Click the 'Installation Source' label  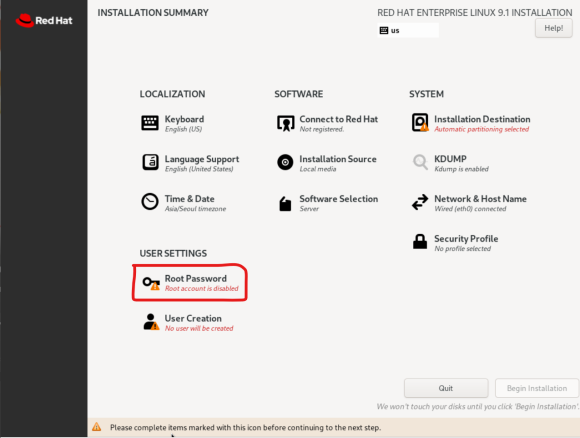(x=338, y=159)
